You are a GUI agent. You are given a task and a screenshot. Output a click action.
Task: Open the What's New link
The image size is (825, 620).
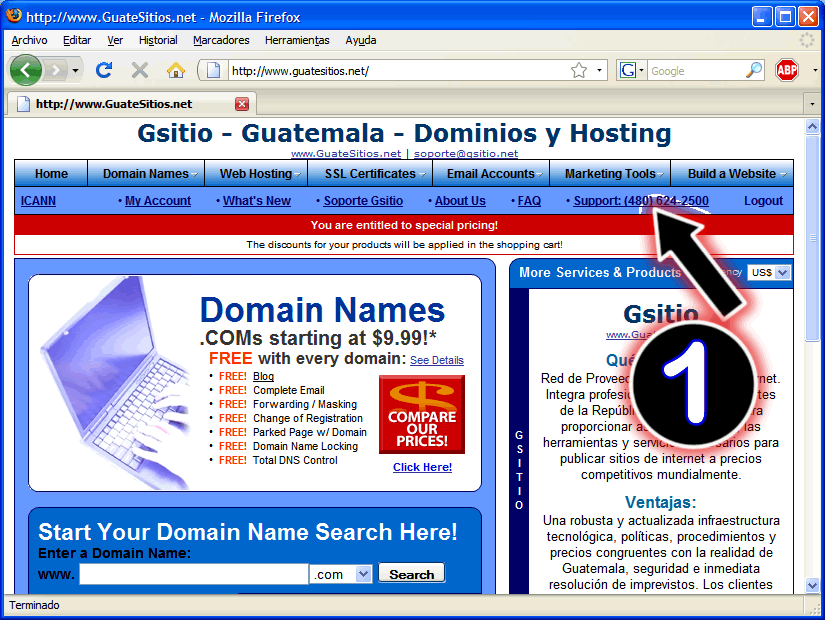(257, 201)
